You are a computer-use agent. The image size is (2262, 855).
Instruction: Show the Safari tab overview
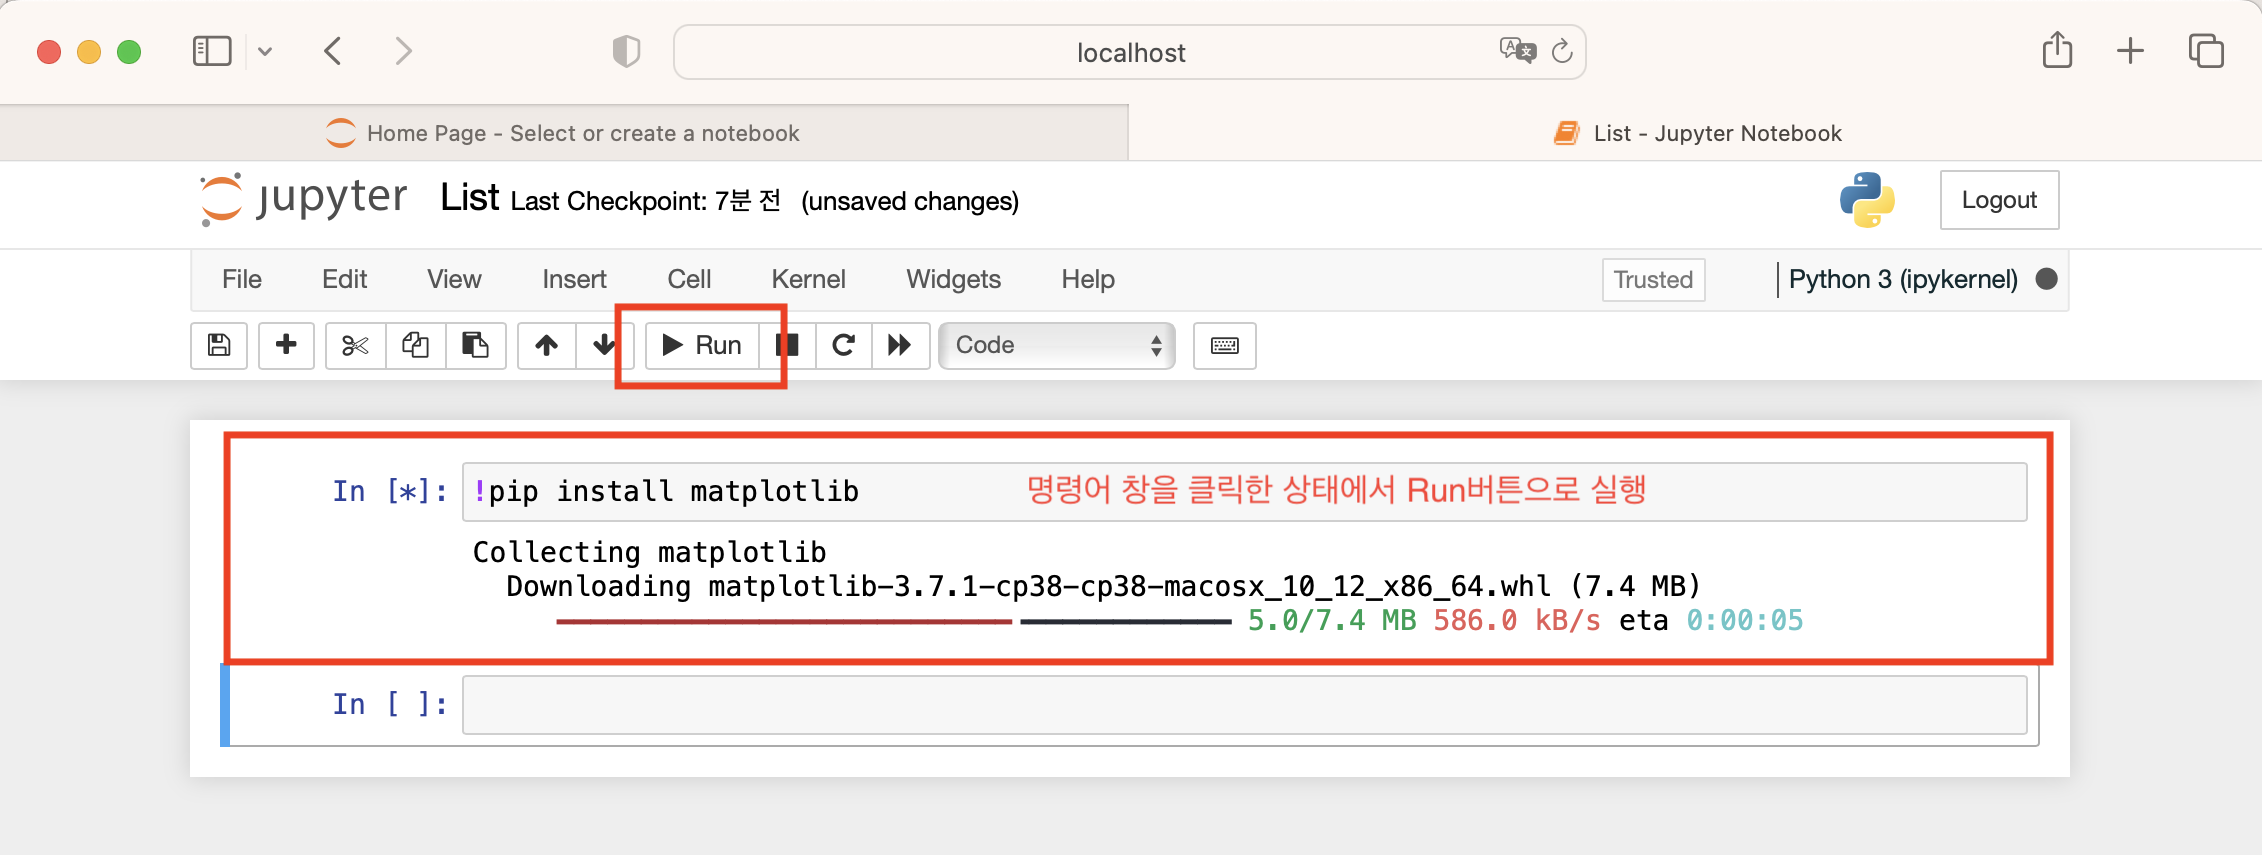coord(2206,51)
